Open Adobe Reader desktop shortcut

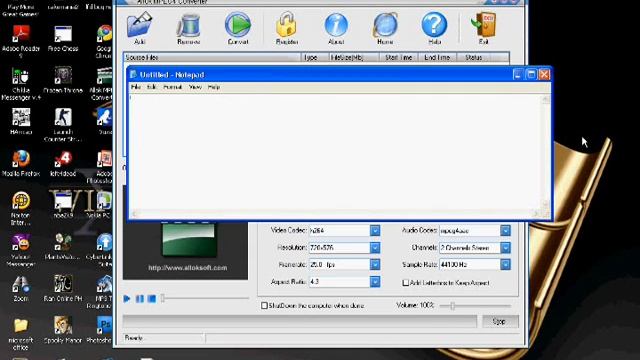[21, 41]
